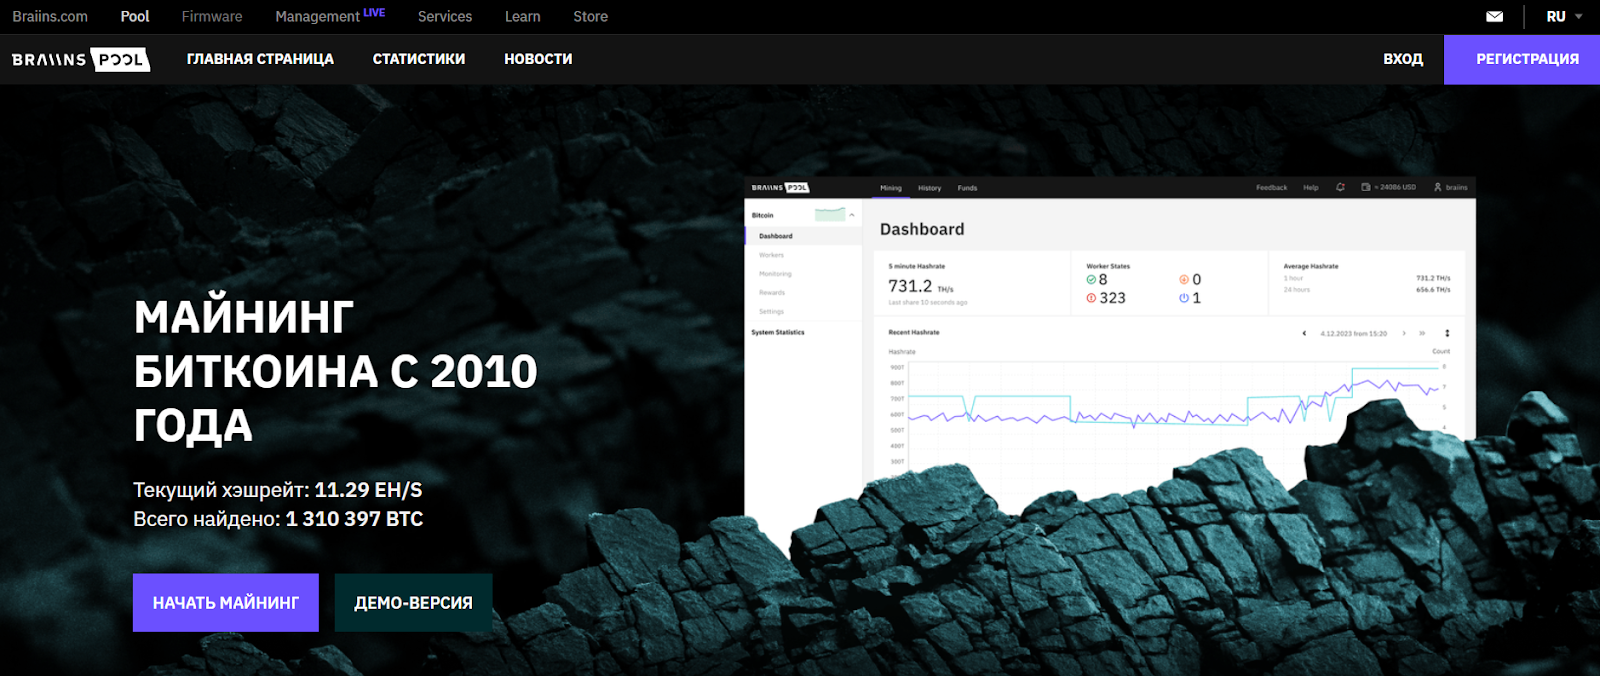
Task: Click Feedback in the dashboard preview
Action: tap(1272, 187)
